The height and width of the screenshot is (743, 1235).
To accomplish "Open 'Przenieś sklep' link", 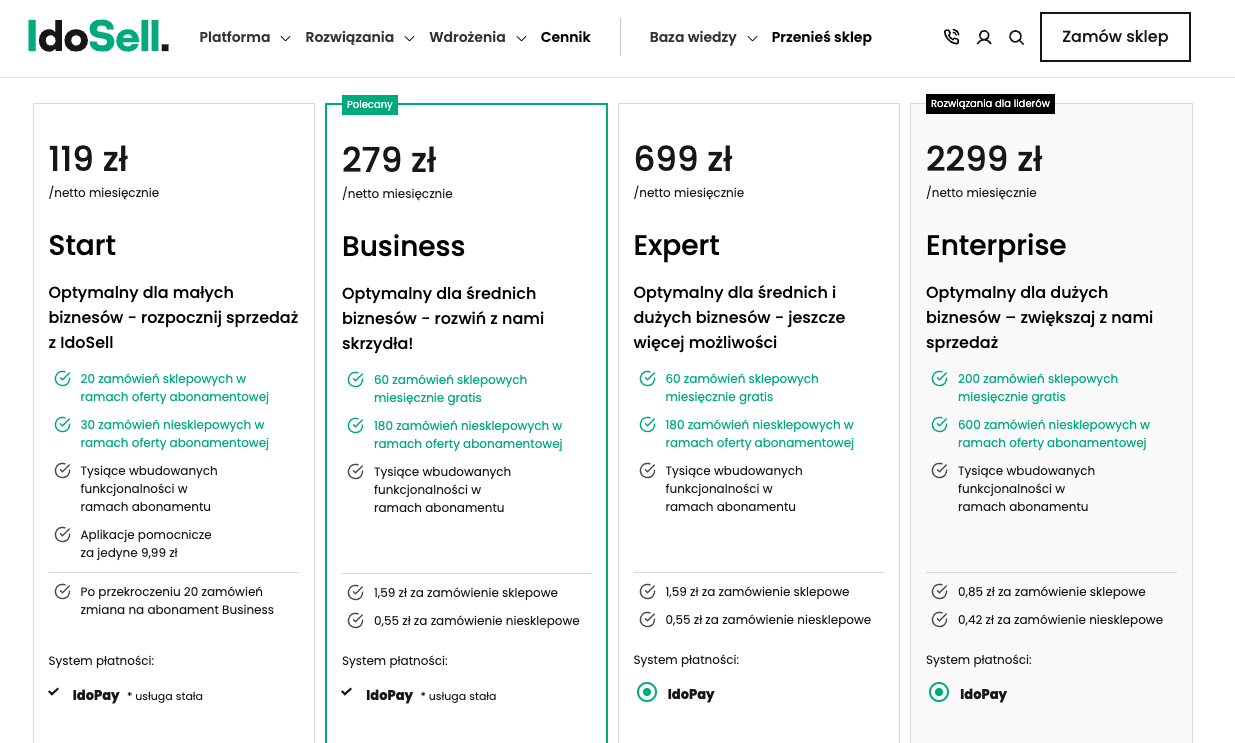I will pyautogui.click(x=822, y=36).
